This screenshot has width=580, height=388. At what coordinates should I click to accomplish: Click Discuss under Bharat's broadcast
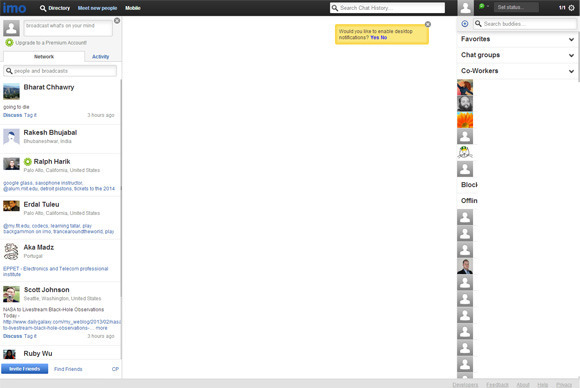[x=12, y=115]
